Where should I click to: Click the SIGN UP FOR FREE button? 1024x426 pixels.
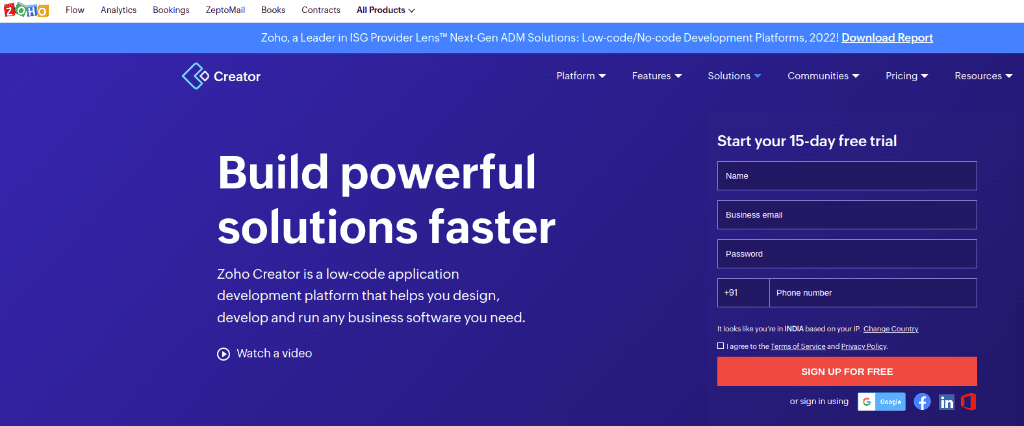[x=847, y=372]
